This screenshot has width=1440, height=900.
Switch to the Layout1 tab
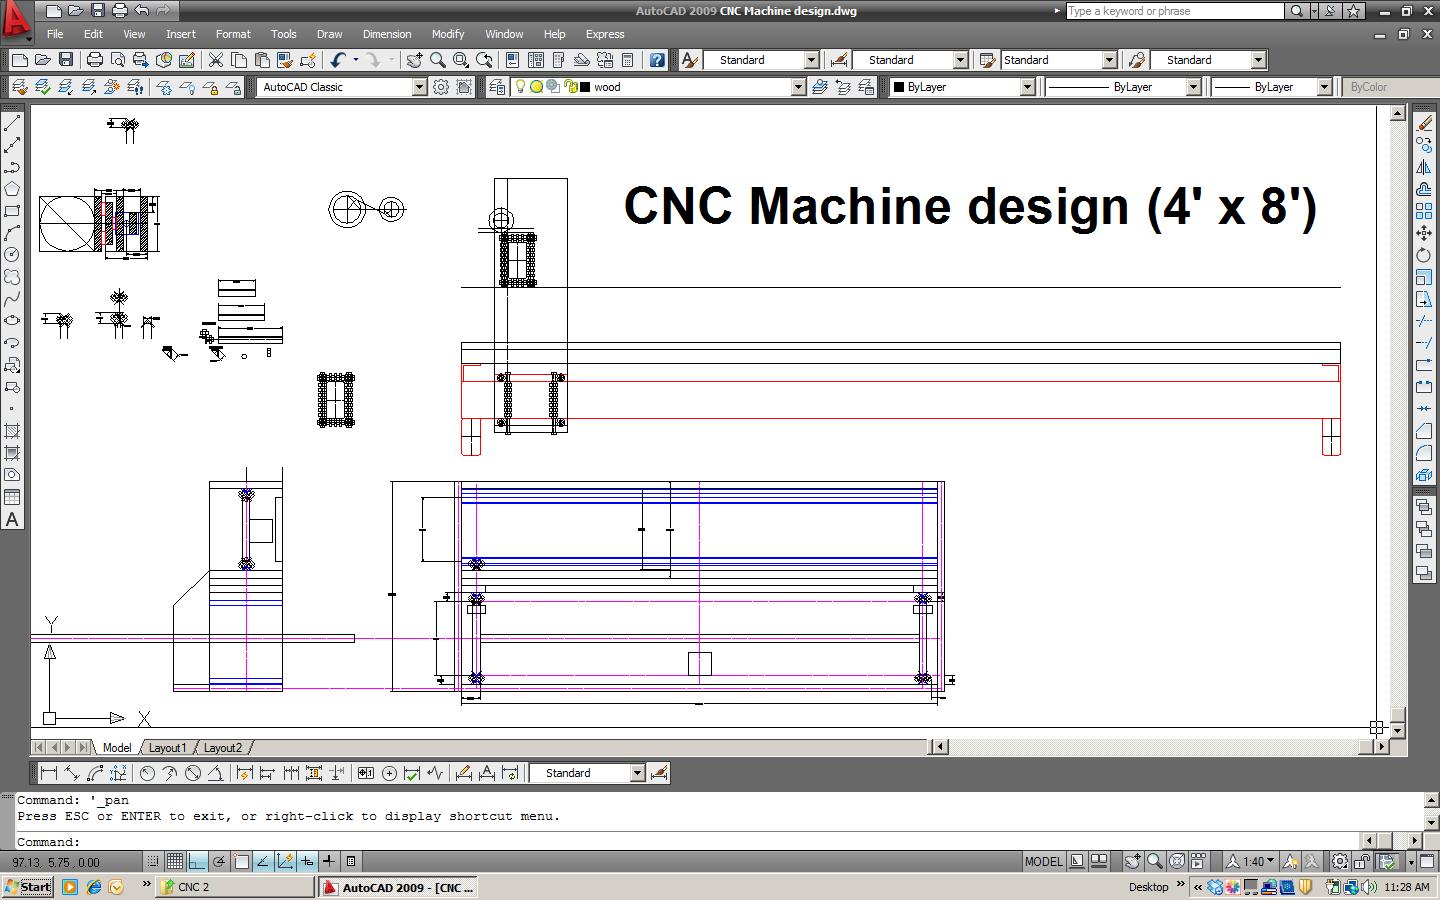167,747
